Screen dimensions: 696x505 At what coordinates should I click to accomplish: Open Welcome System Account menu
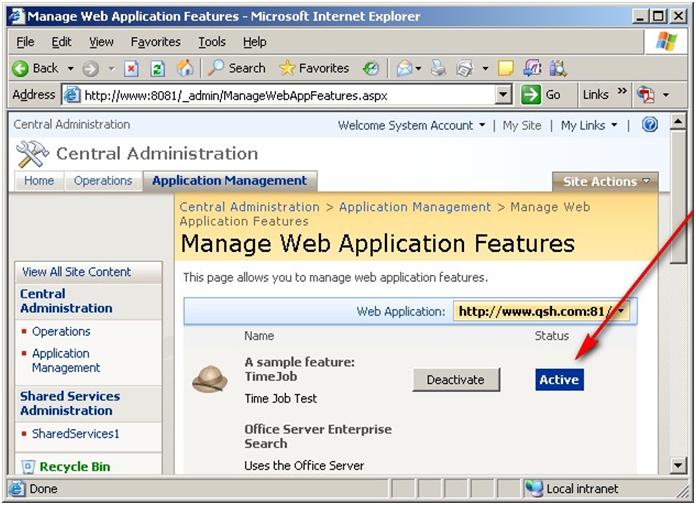coord(411,126)
